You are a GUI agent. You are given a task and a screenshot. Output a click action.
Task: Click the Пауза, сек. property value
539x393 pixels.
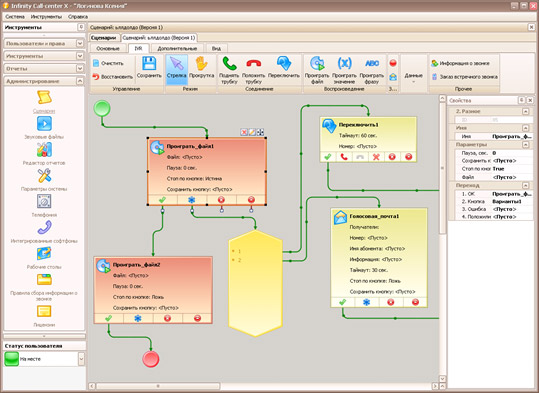512,153
